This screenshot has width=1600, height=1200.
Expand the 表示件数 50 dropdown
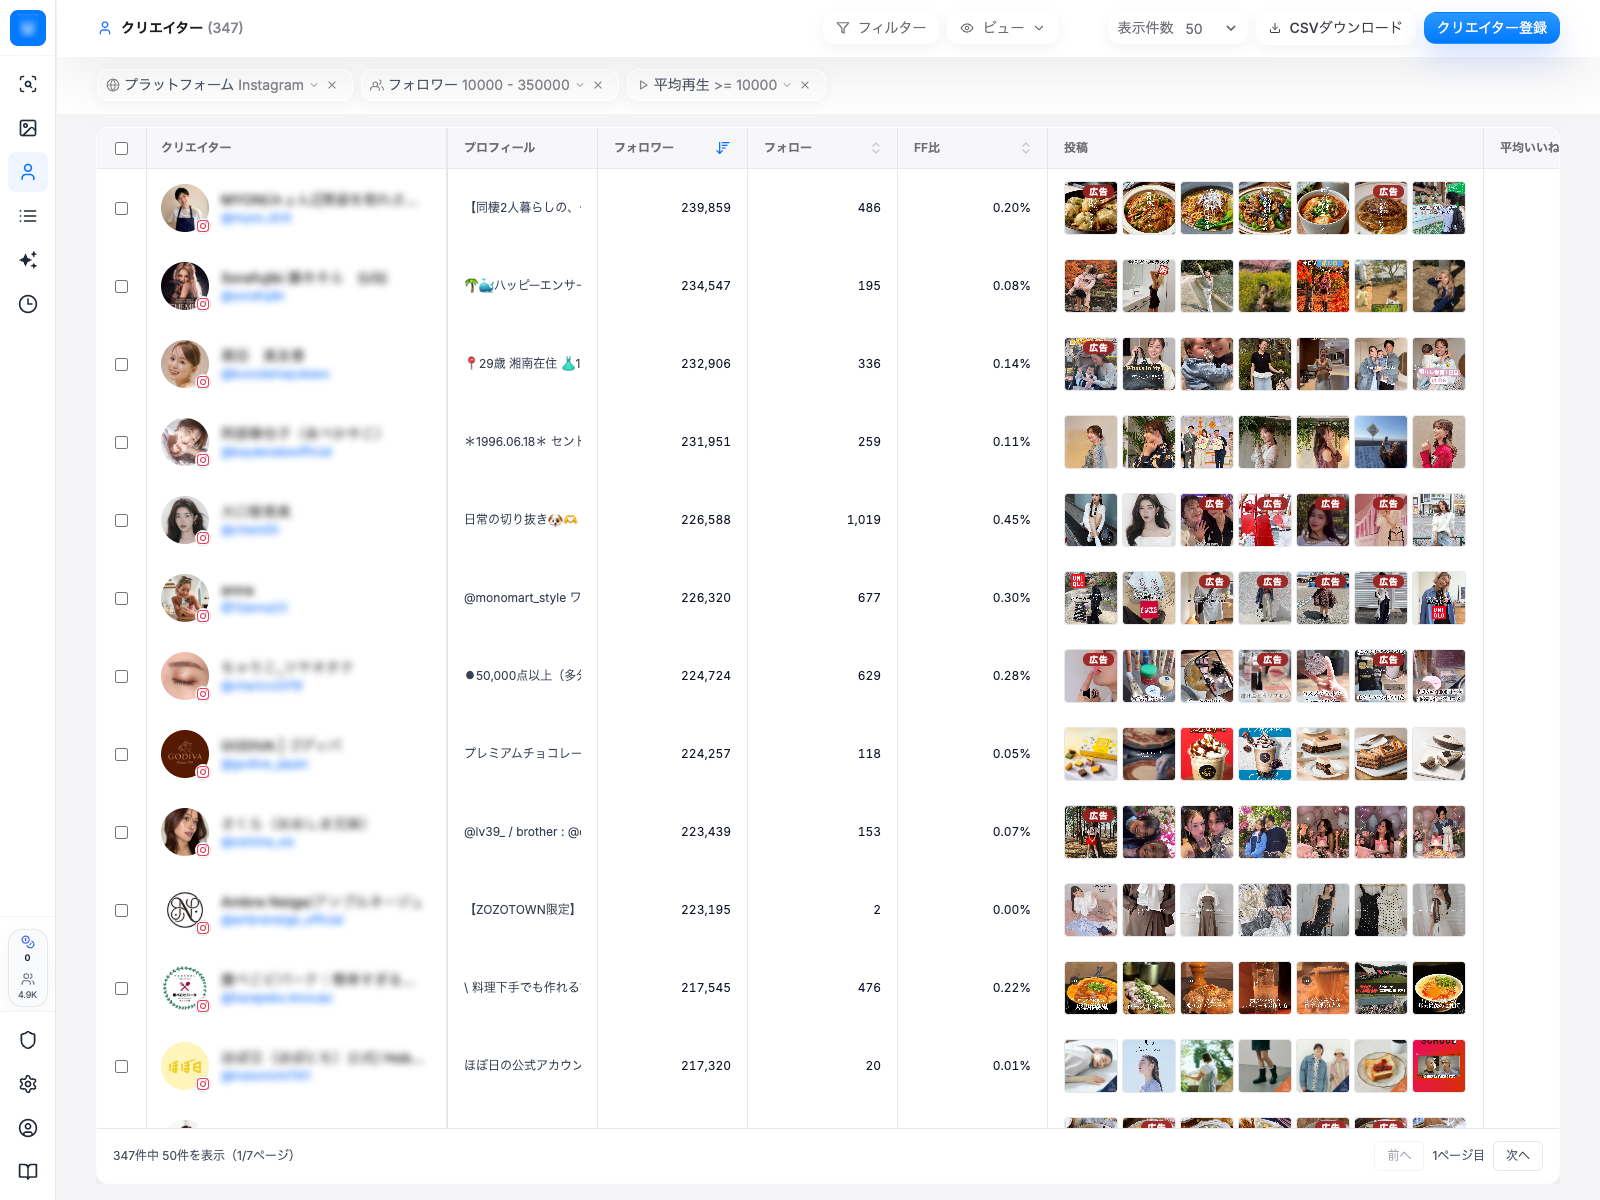click(1177, 28)
